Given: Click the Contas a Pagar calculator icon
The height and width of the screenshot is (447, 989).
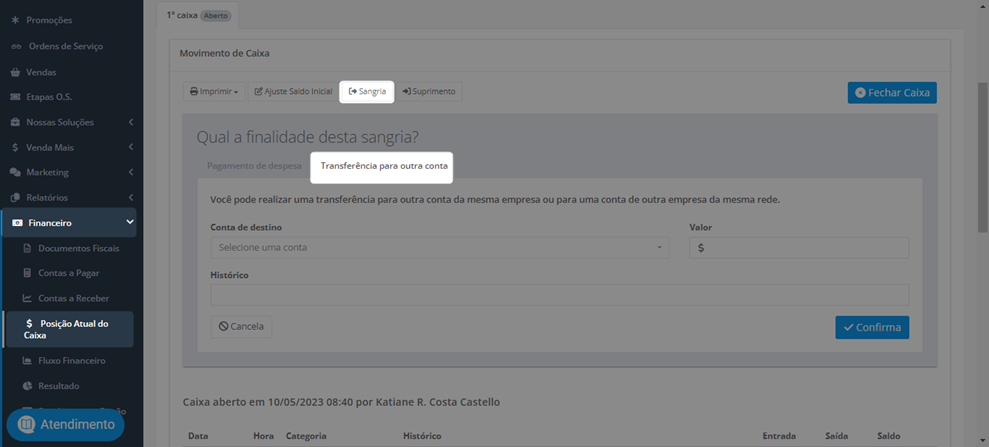Looking at the screenshot, I should (x=27, y=273).
